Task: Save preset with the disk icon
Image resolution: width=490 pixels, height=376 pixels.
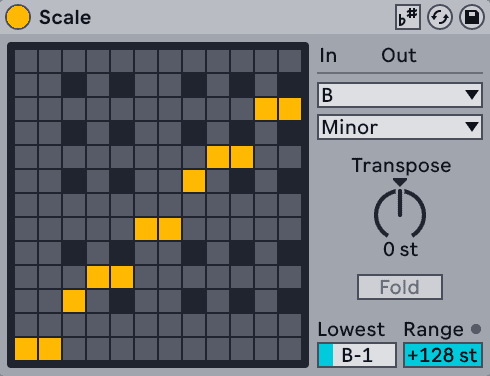Action: click(472, 17)
